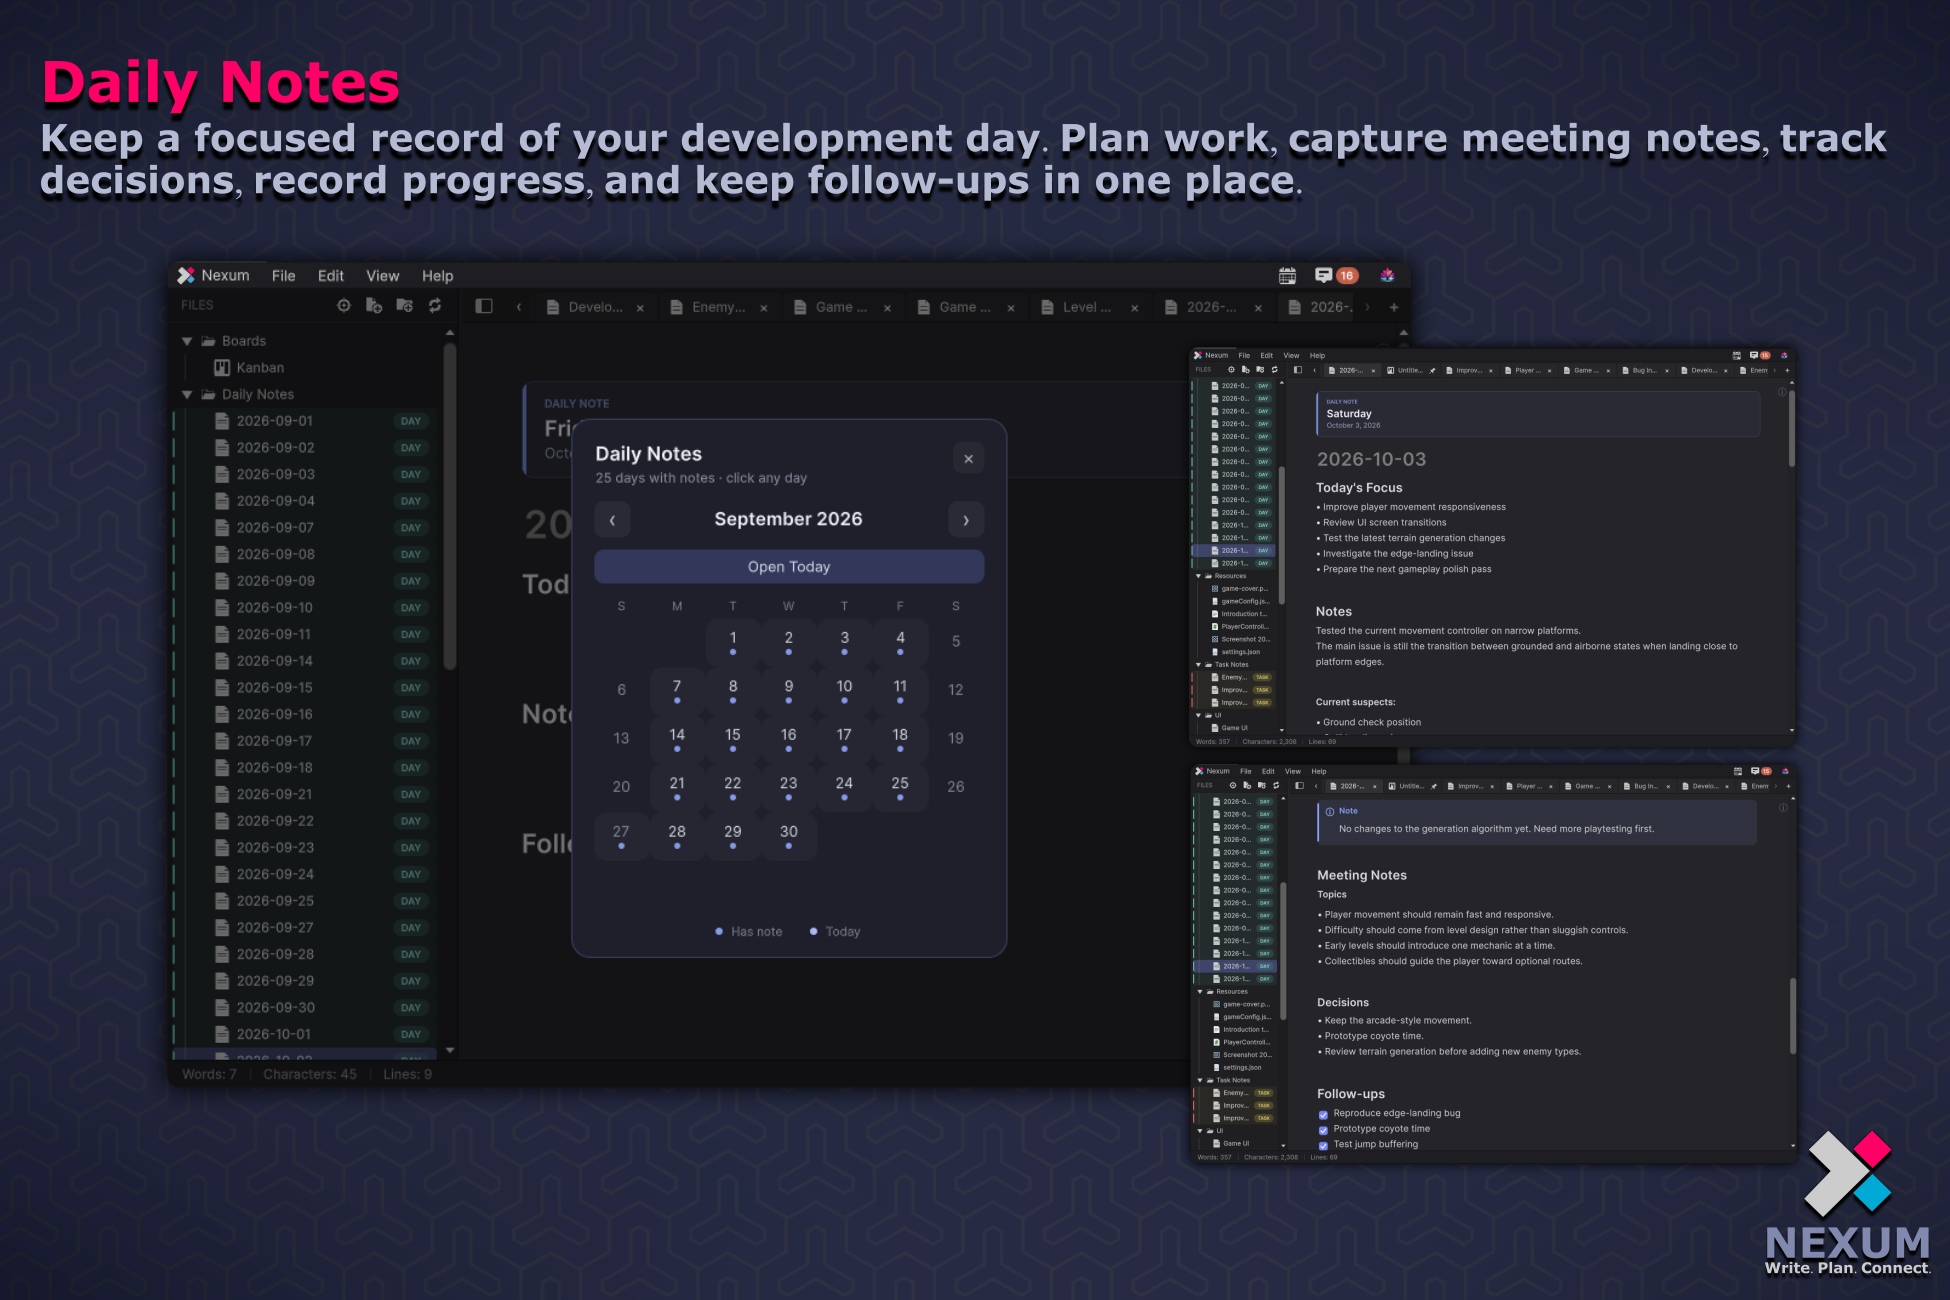Image resolution: width=1950 pixels, height=1300 pixels.
Task: Collapse Task Notes folder in upper small window
Action: point(1198,665)
